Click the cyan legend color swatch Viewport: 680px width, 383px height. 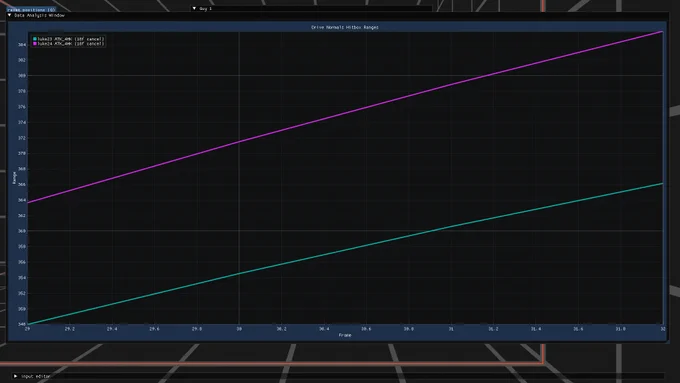pyautogui.click(x=35, y=39)
